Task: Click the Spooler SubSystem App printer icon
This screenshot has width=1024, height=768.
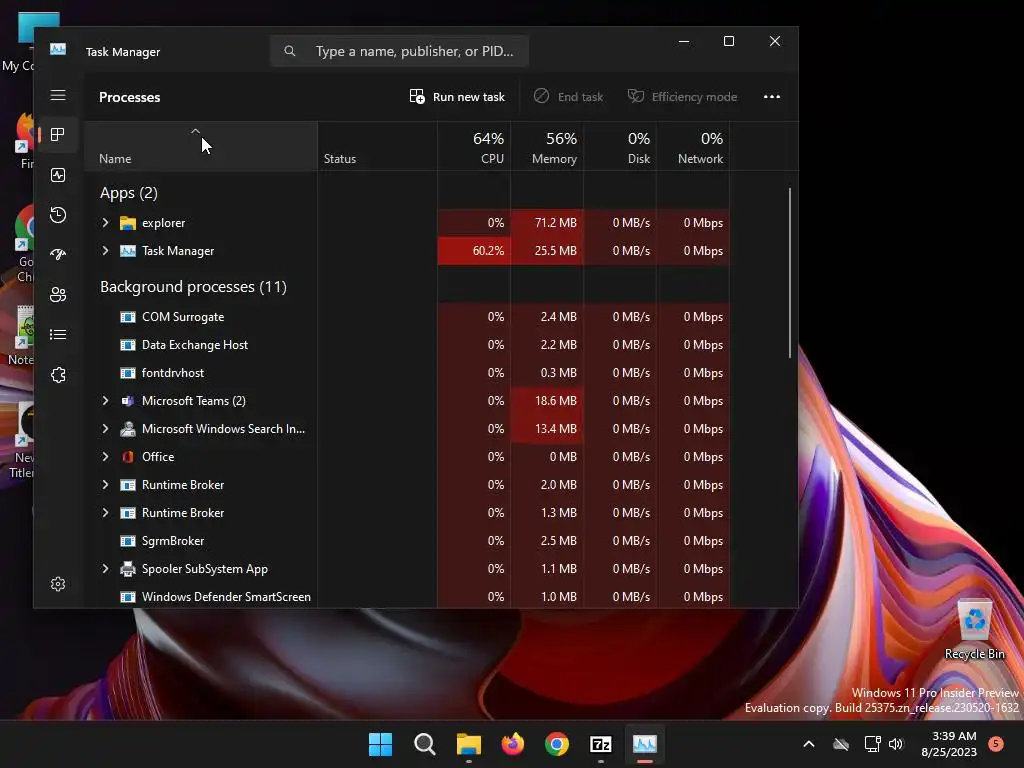Action: click(x=128, y=569)
